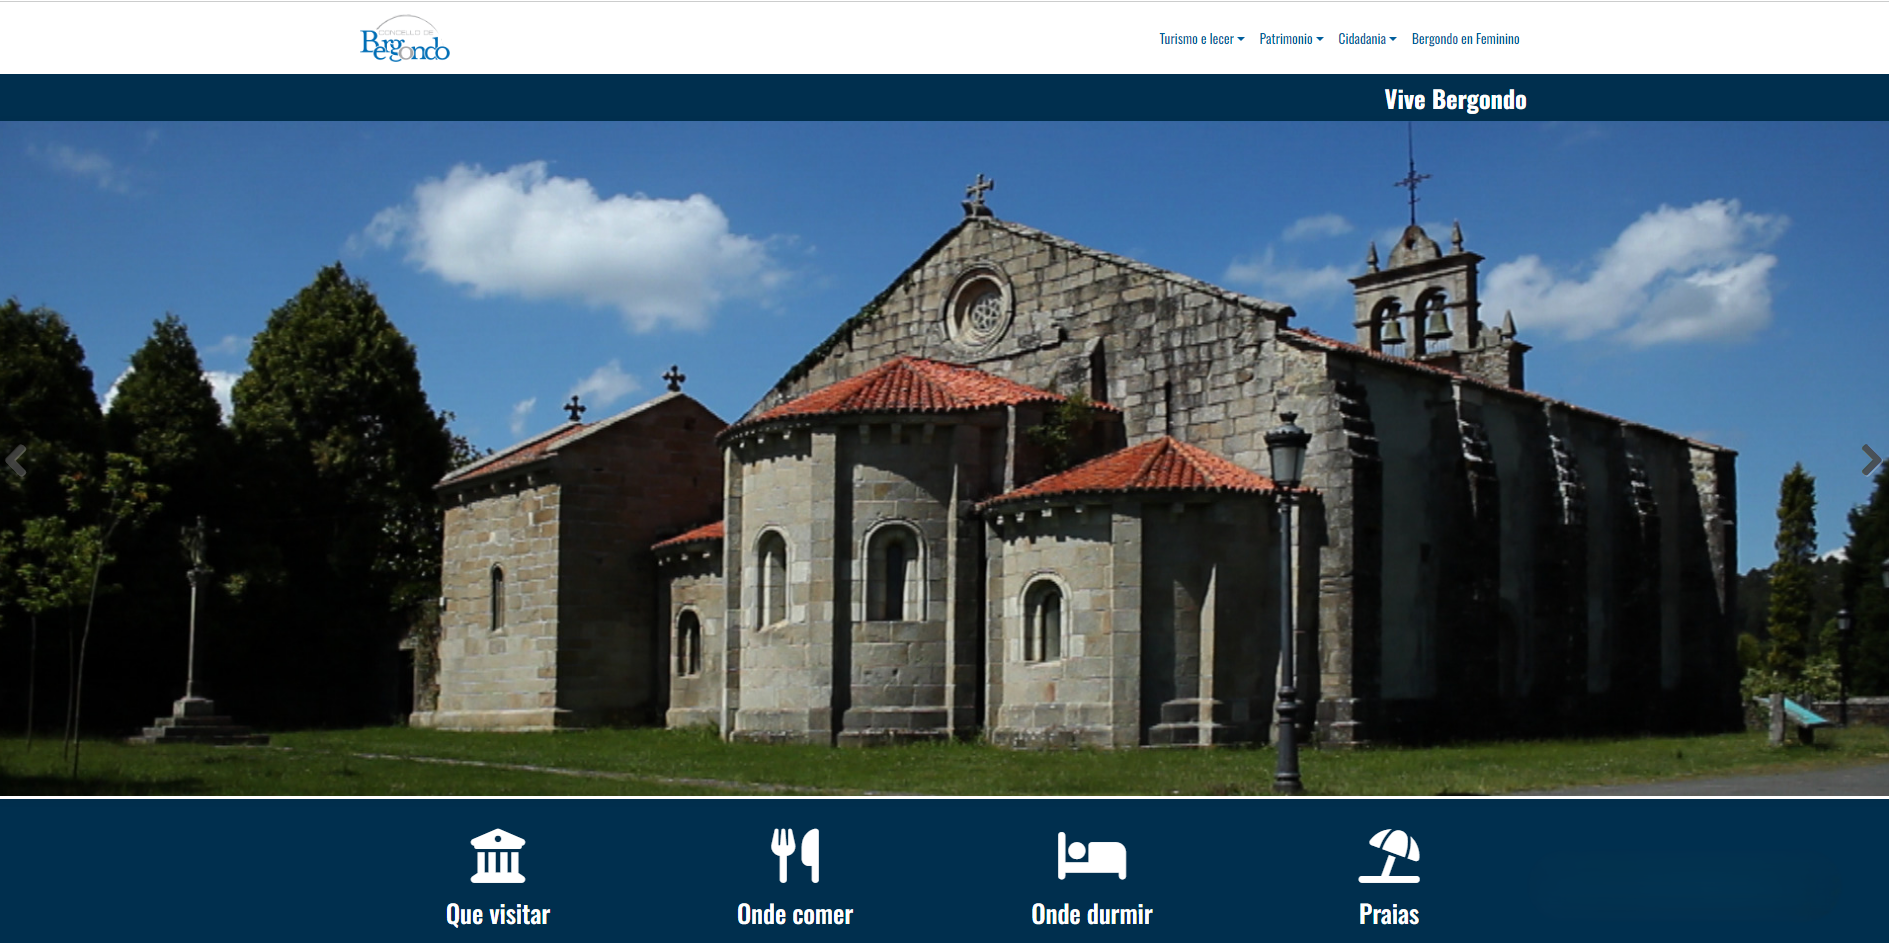
Task: Open the Praias text link
Action: [1389, 914]
